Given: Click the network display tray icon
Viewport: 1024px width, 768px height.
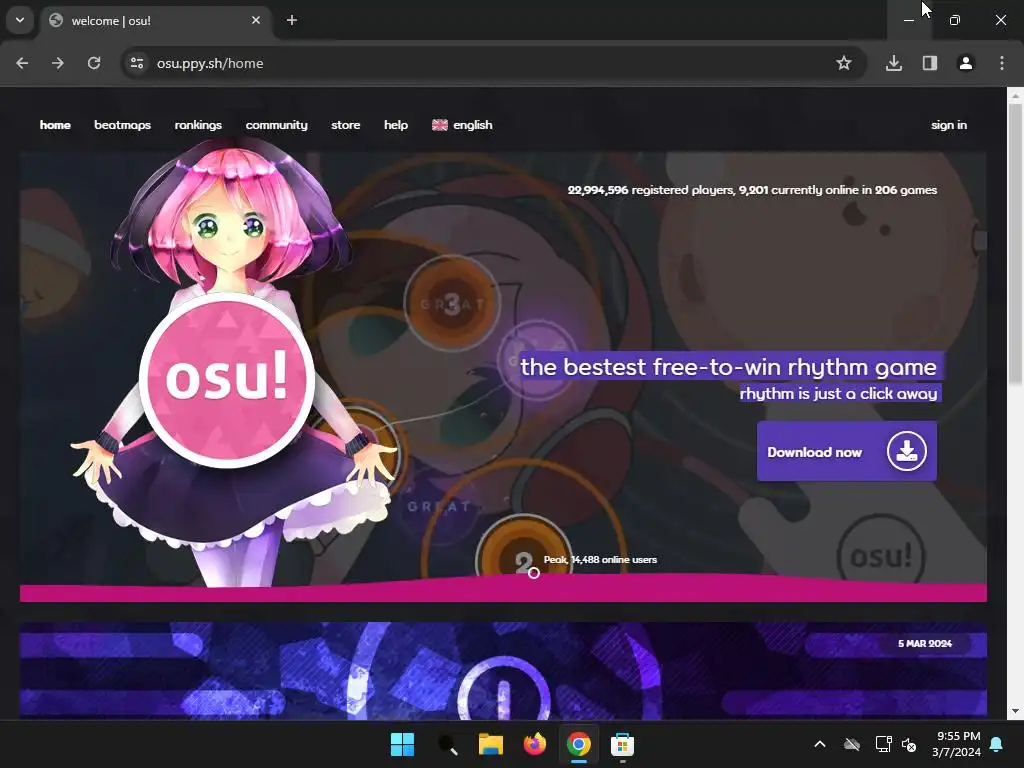Looking at the screenshot, I should 883,744.
